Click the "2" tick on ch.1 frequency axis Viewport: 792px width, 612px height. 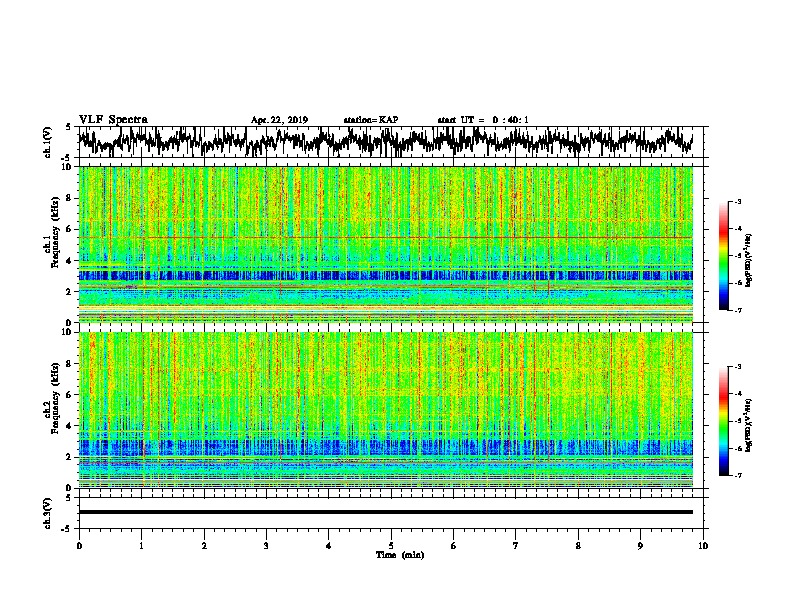(69, 291)
